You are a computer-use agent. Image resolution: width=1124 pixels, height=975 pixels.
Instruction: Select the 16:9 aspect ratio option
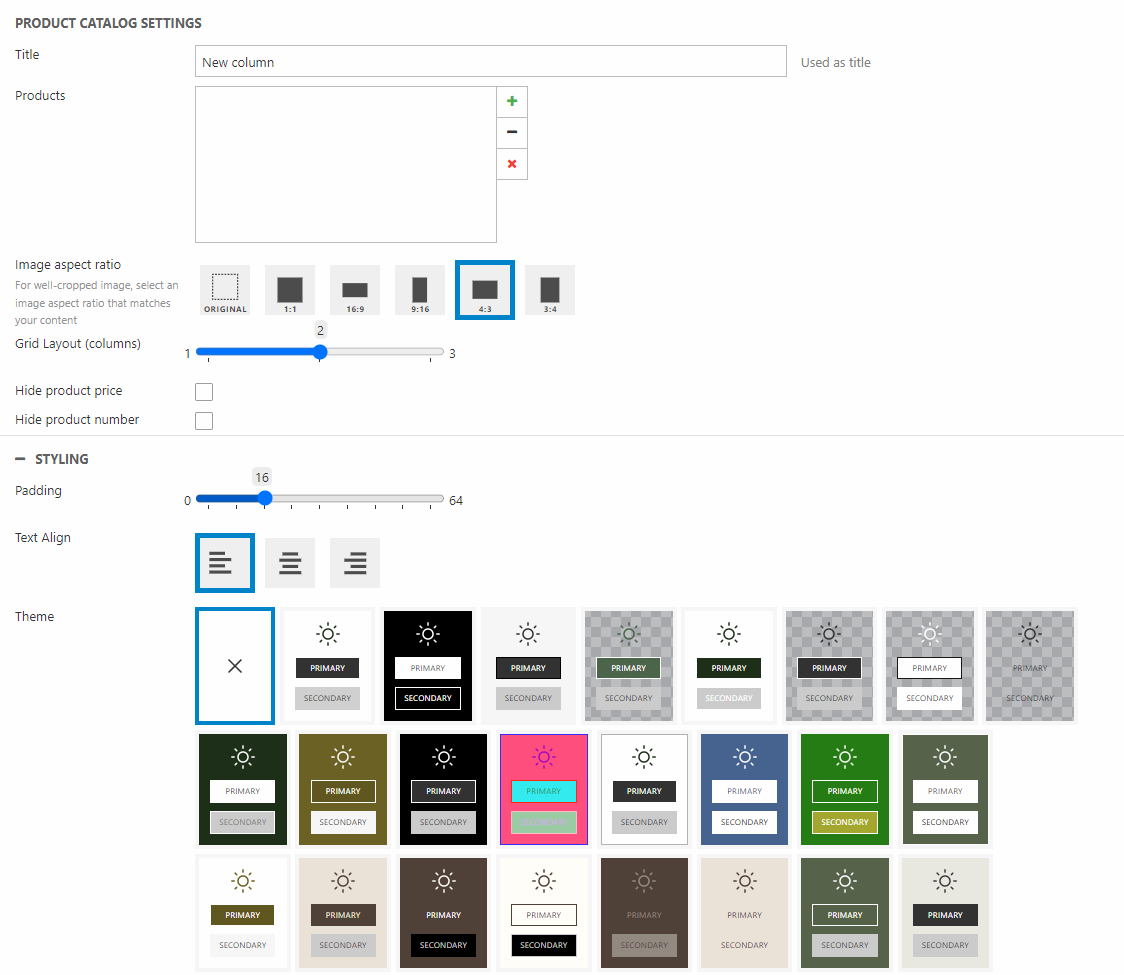coord(355,290)
